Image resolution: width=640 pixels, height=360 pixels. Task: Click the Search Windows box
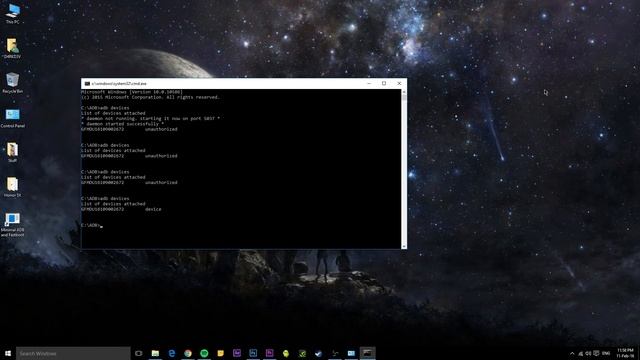point(73,353)
